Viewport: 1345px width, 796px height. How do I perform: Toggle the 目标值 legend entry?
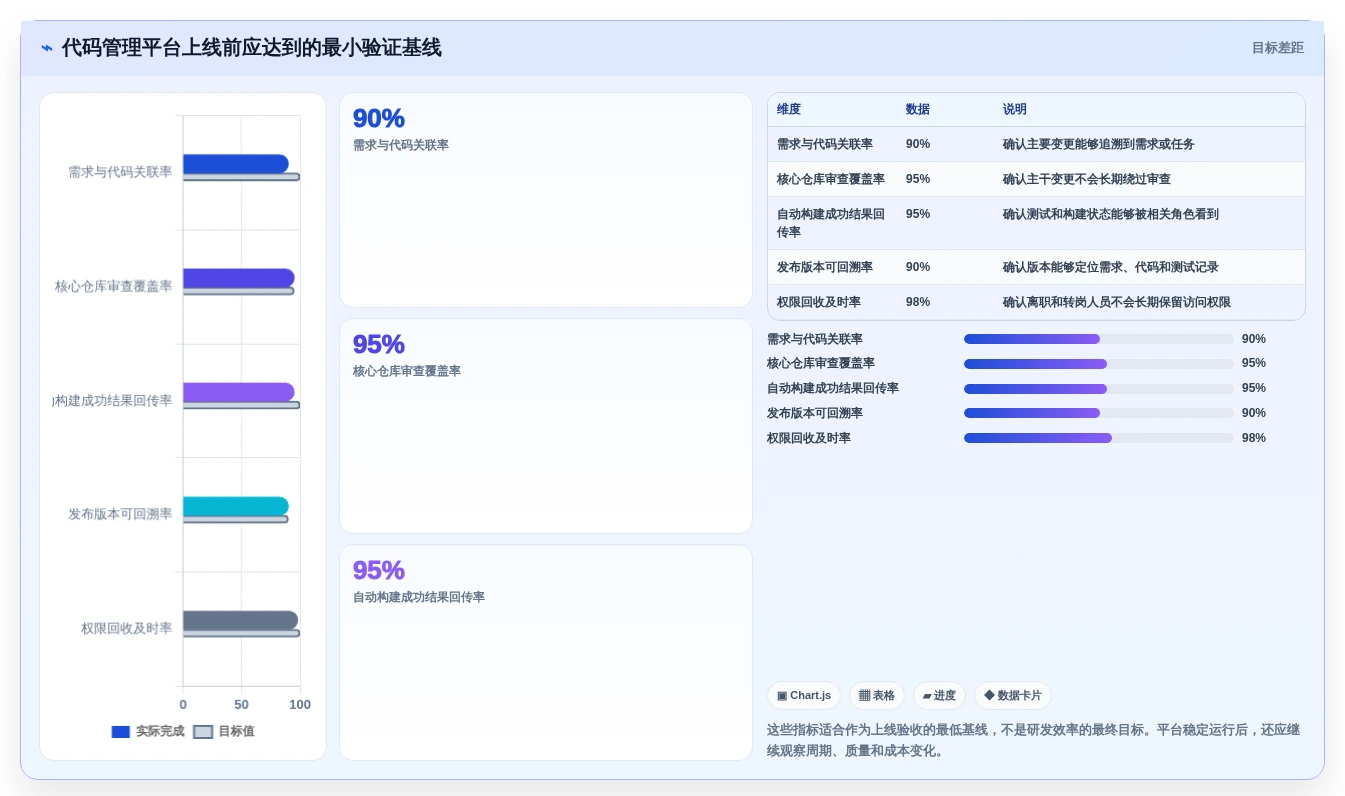pos(224,732)
